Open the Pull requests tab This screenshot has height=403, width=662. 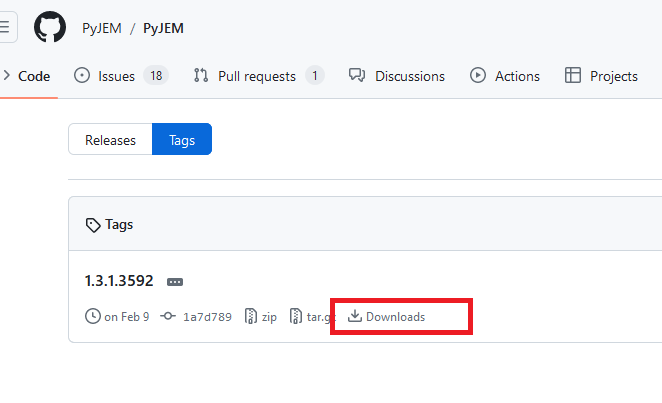(x=259, y=76)
